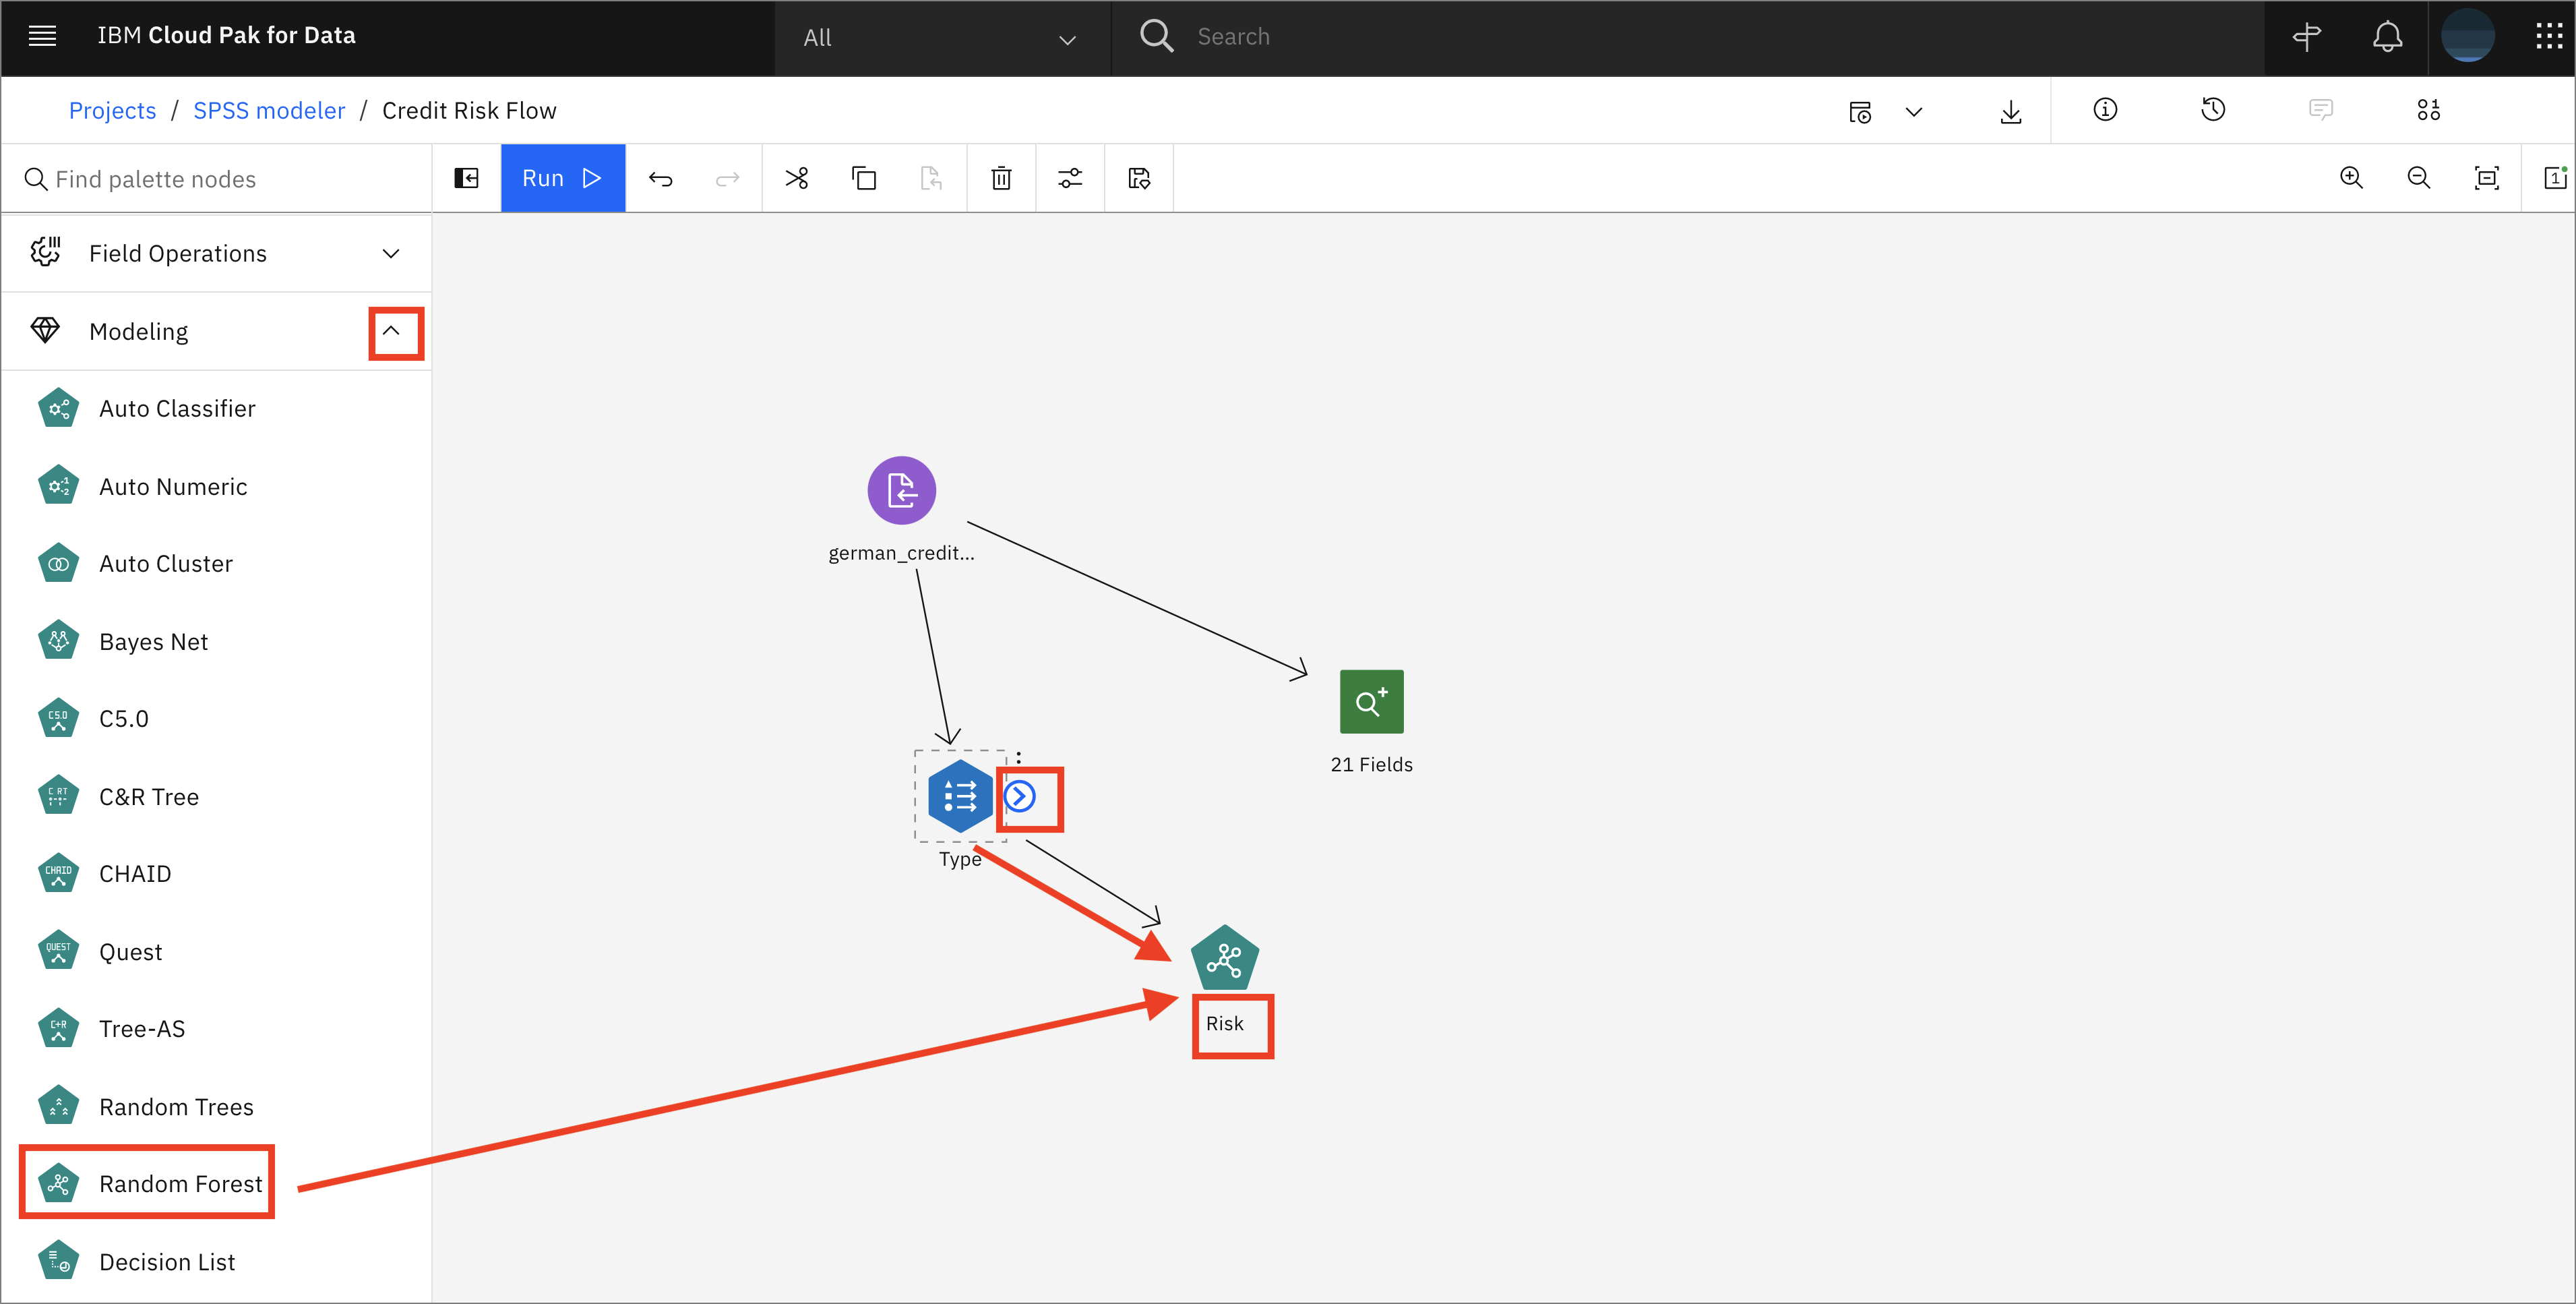
Task: Click the cut scissors icon
Action: point(796,178)
